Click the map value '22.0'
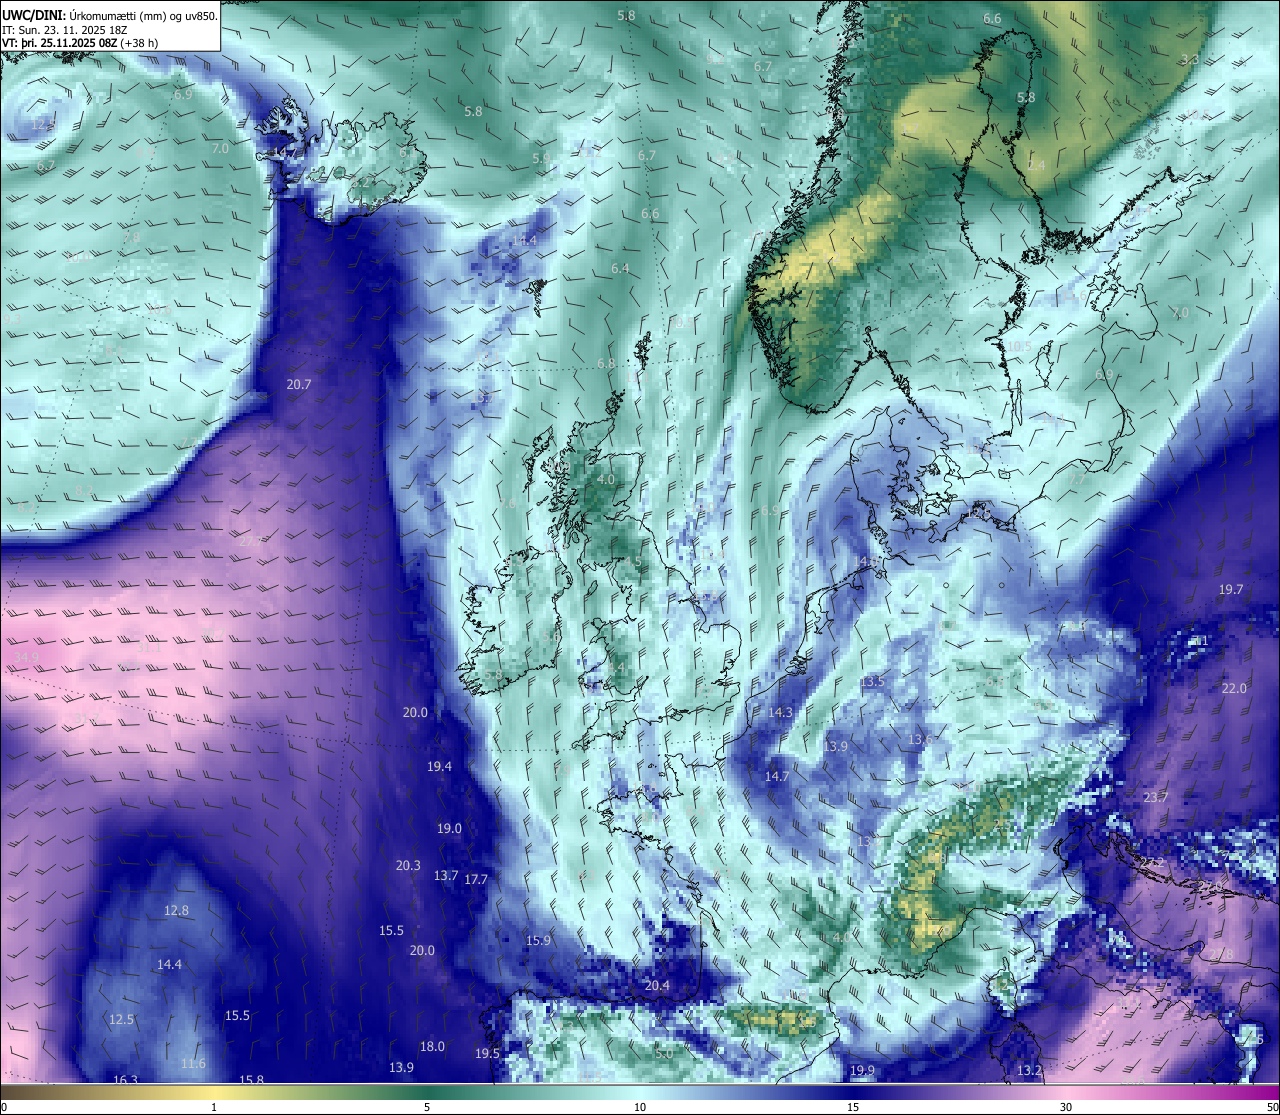Screen dimensions: 1280x1115 pos(1235,688)
